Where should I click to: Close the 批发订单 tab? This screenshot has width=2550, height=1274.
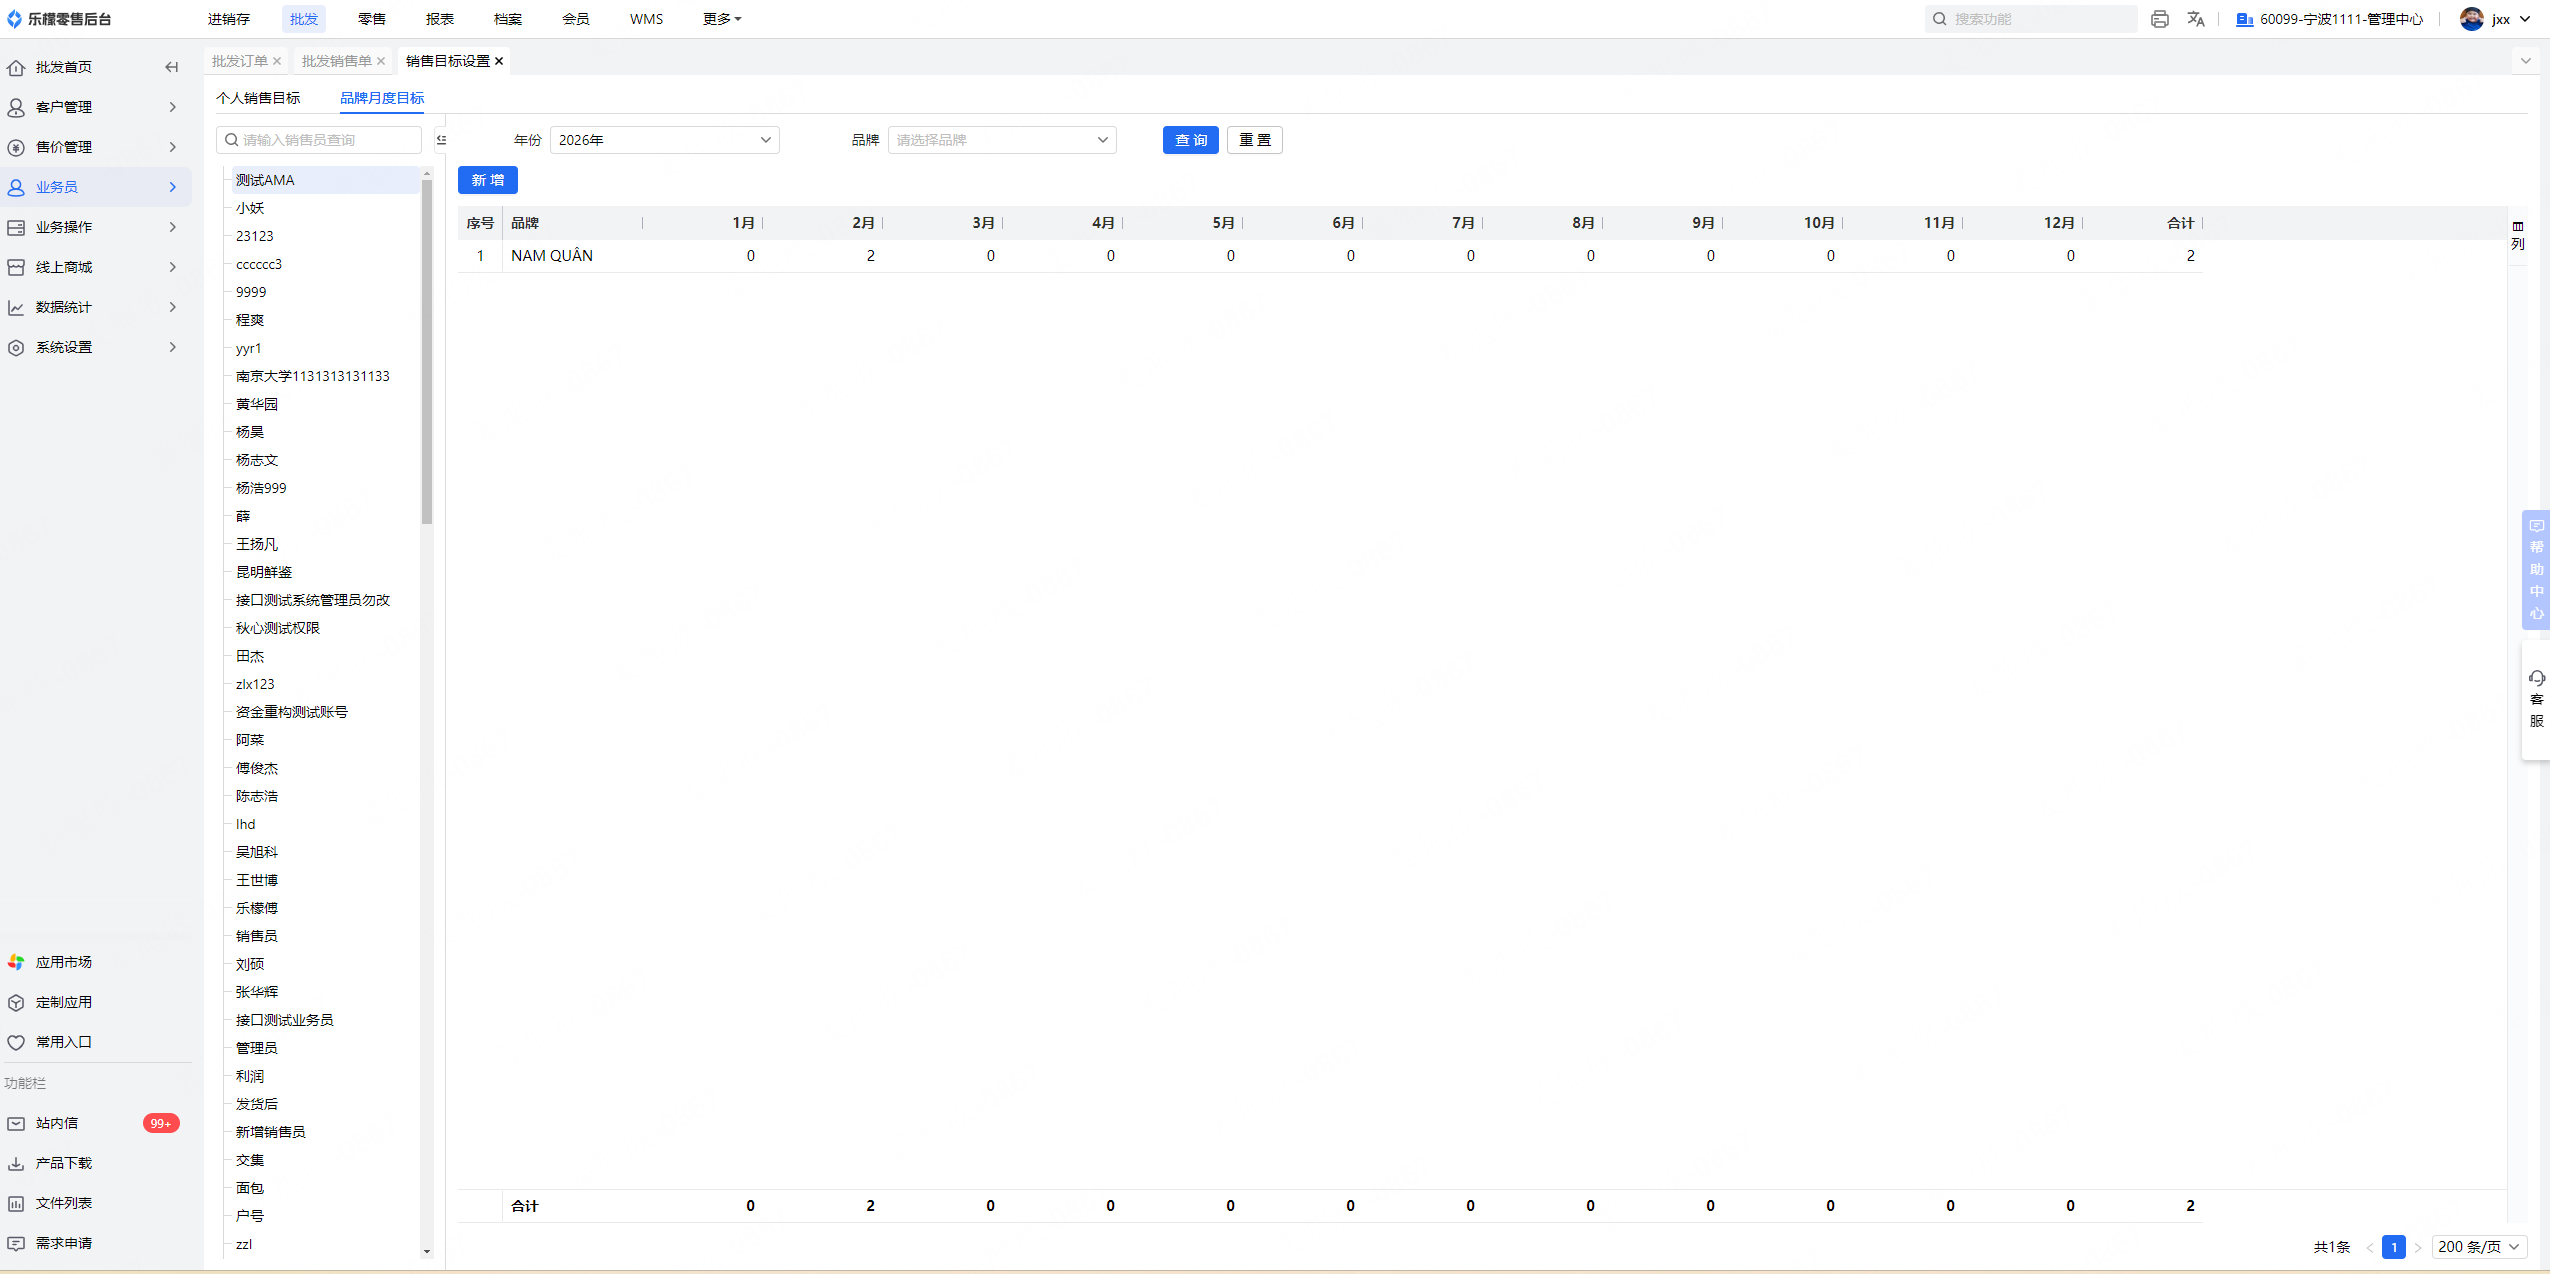[277, 61]
